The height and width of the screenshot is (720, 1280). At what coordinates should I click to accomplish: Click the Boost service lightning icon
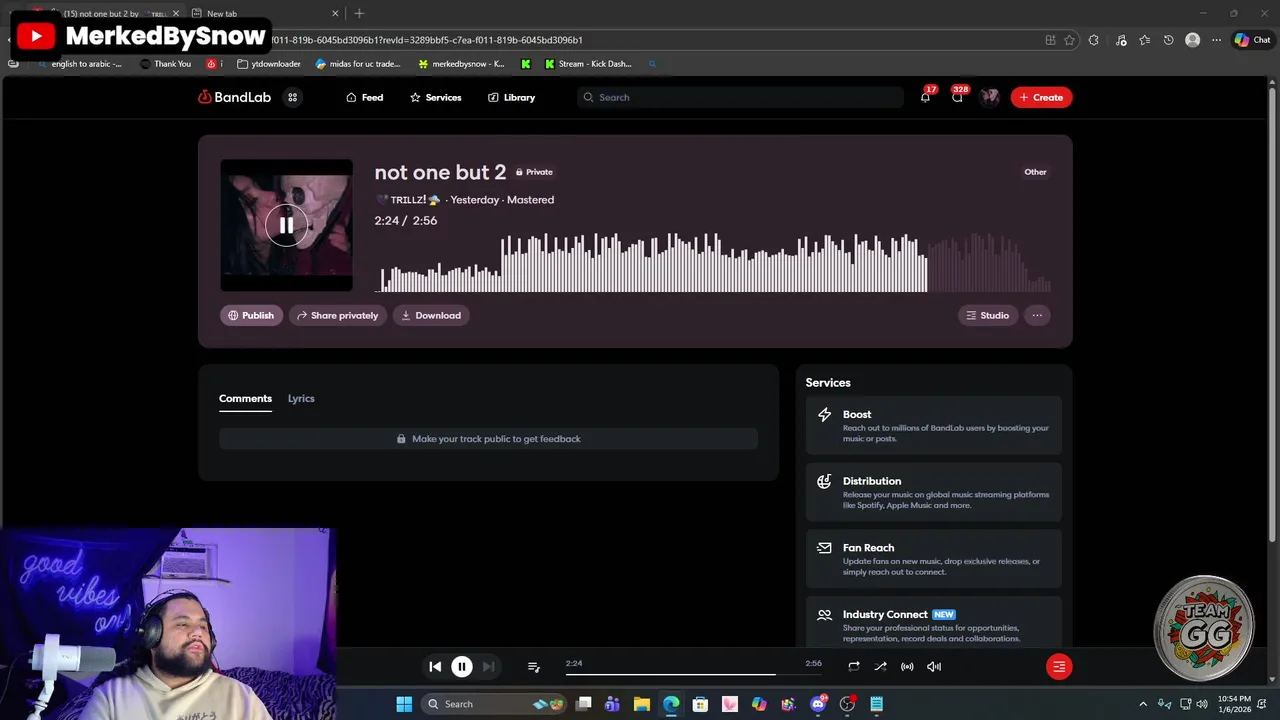[x=824, y=414]
